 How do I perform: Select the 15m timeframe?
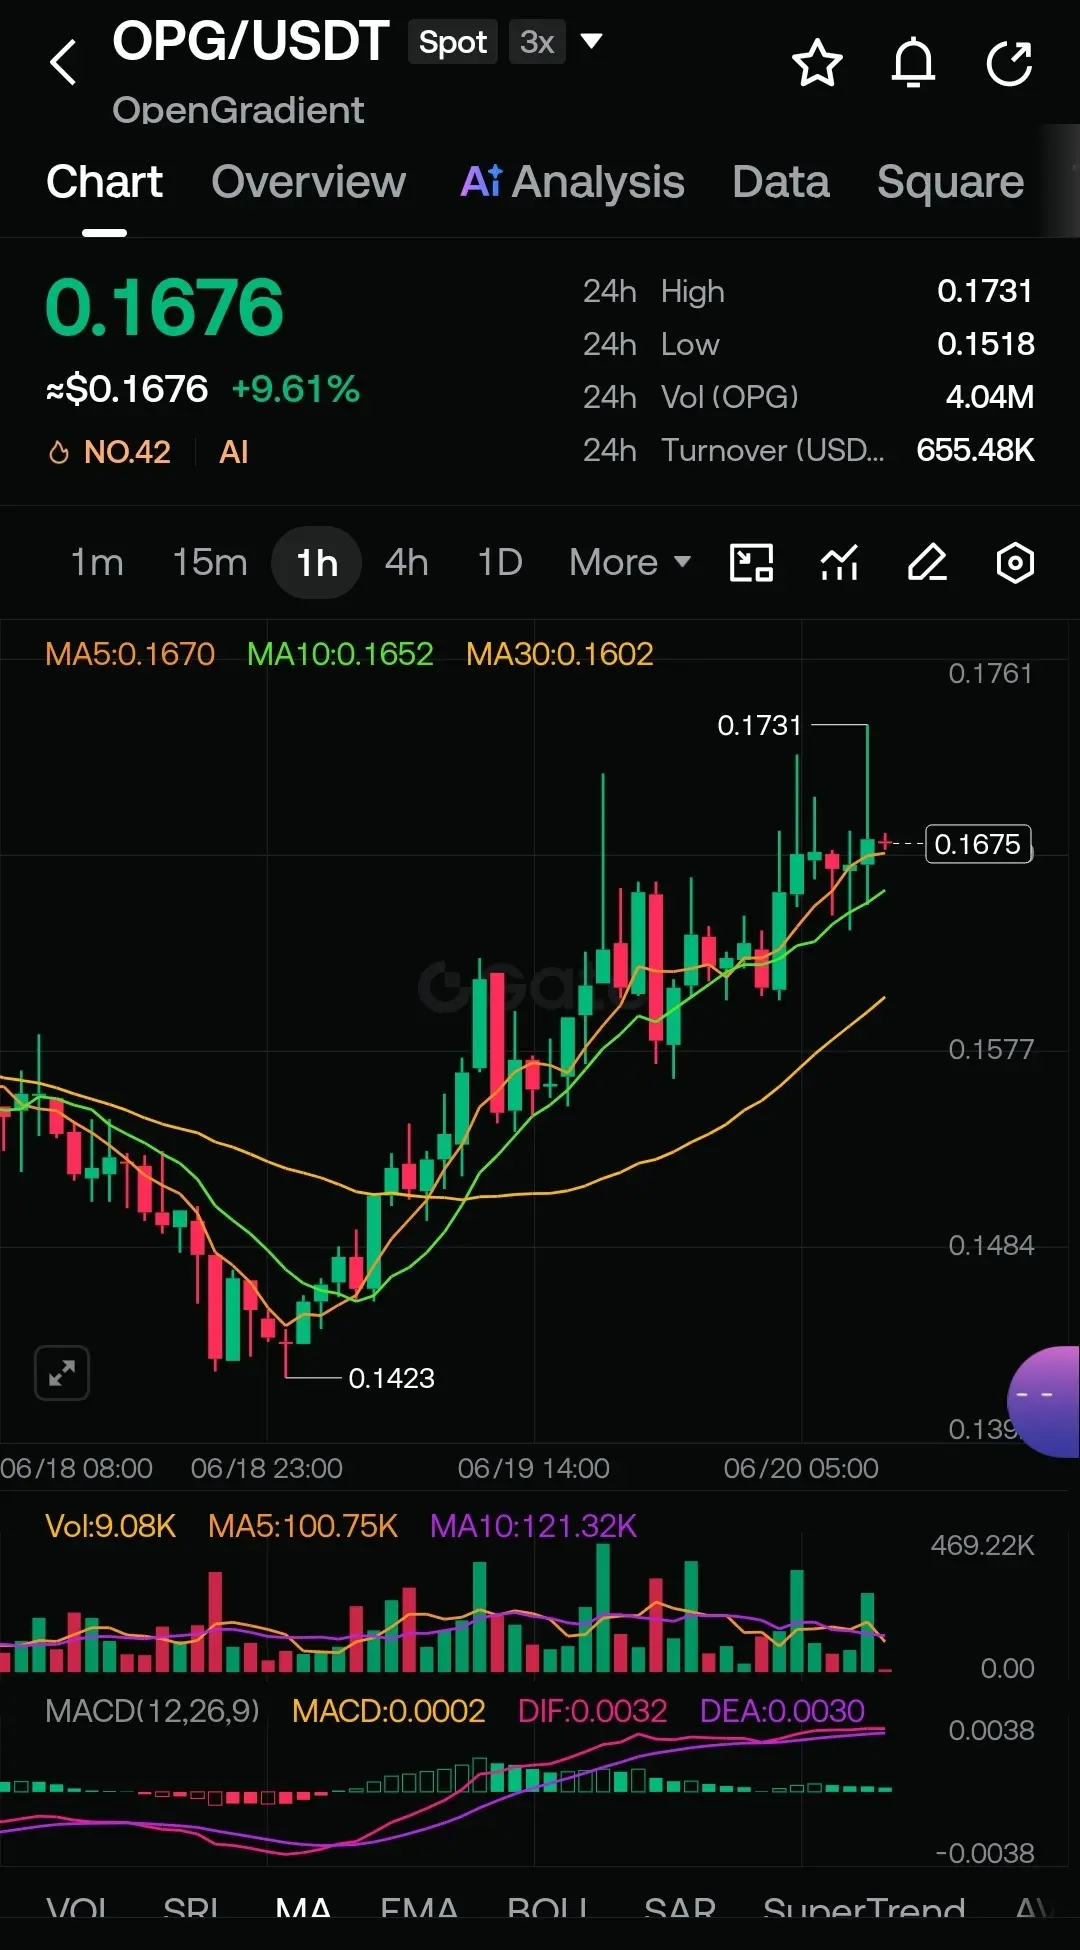click(x=209, y=562)
